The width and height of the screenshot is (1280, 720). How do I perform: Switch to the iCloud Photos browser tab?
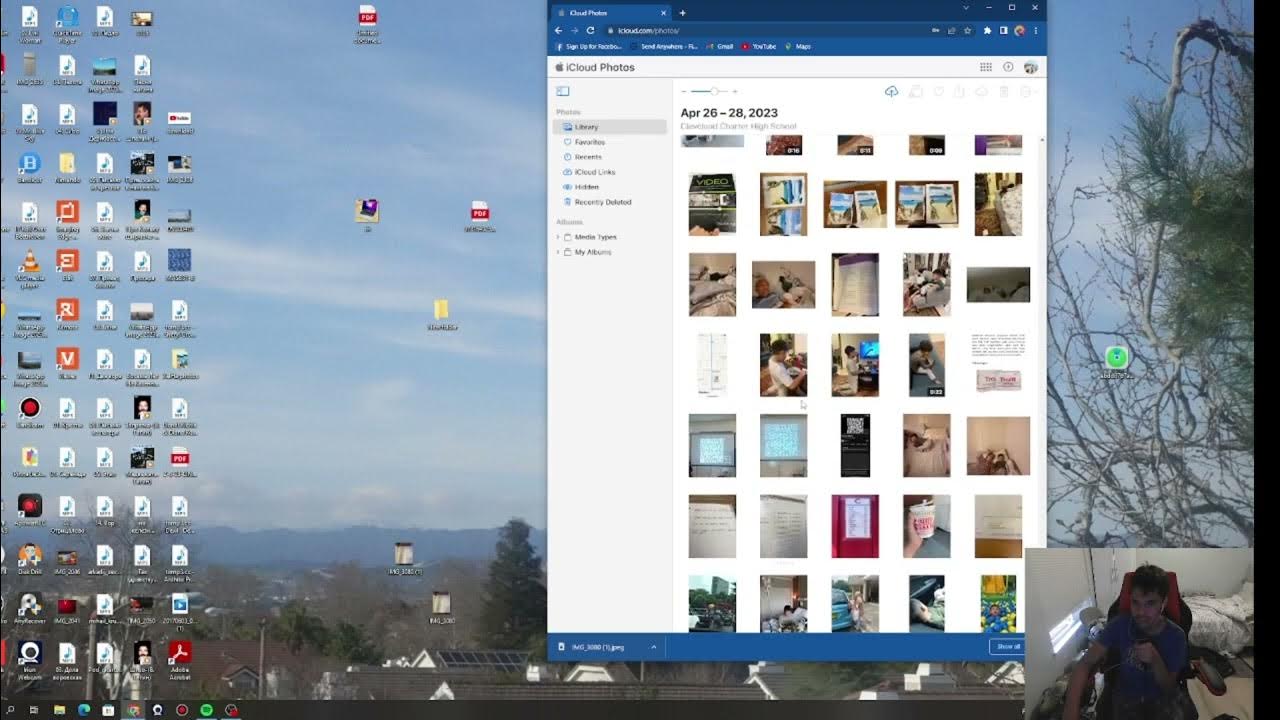coord(610,13)
